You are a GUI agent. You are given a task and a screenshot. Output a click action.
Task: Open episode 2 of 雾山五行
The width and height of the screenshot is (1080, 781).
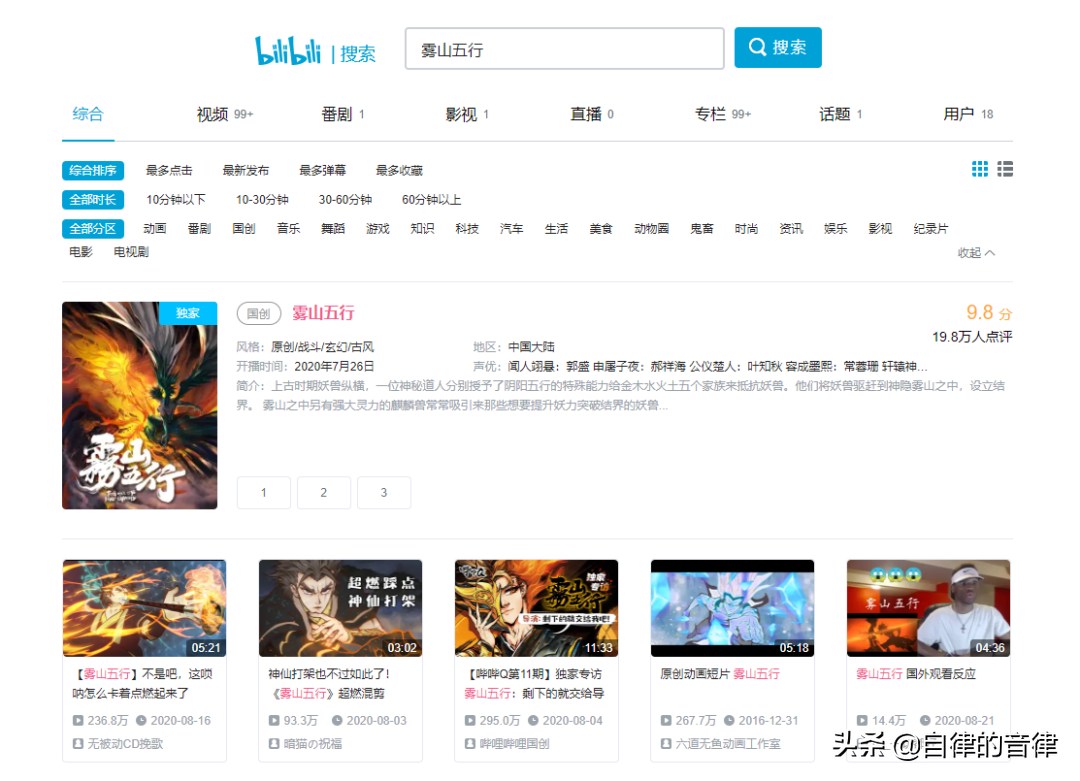click(324, 492)
